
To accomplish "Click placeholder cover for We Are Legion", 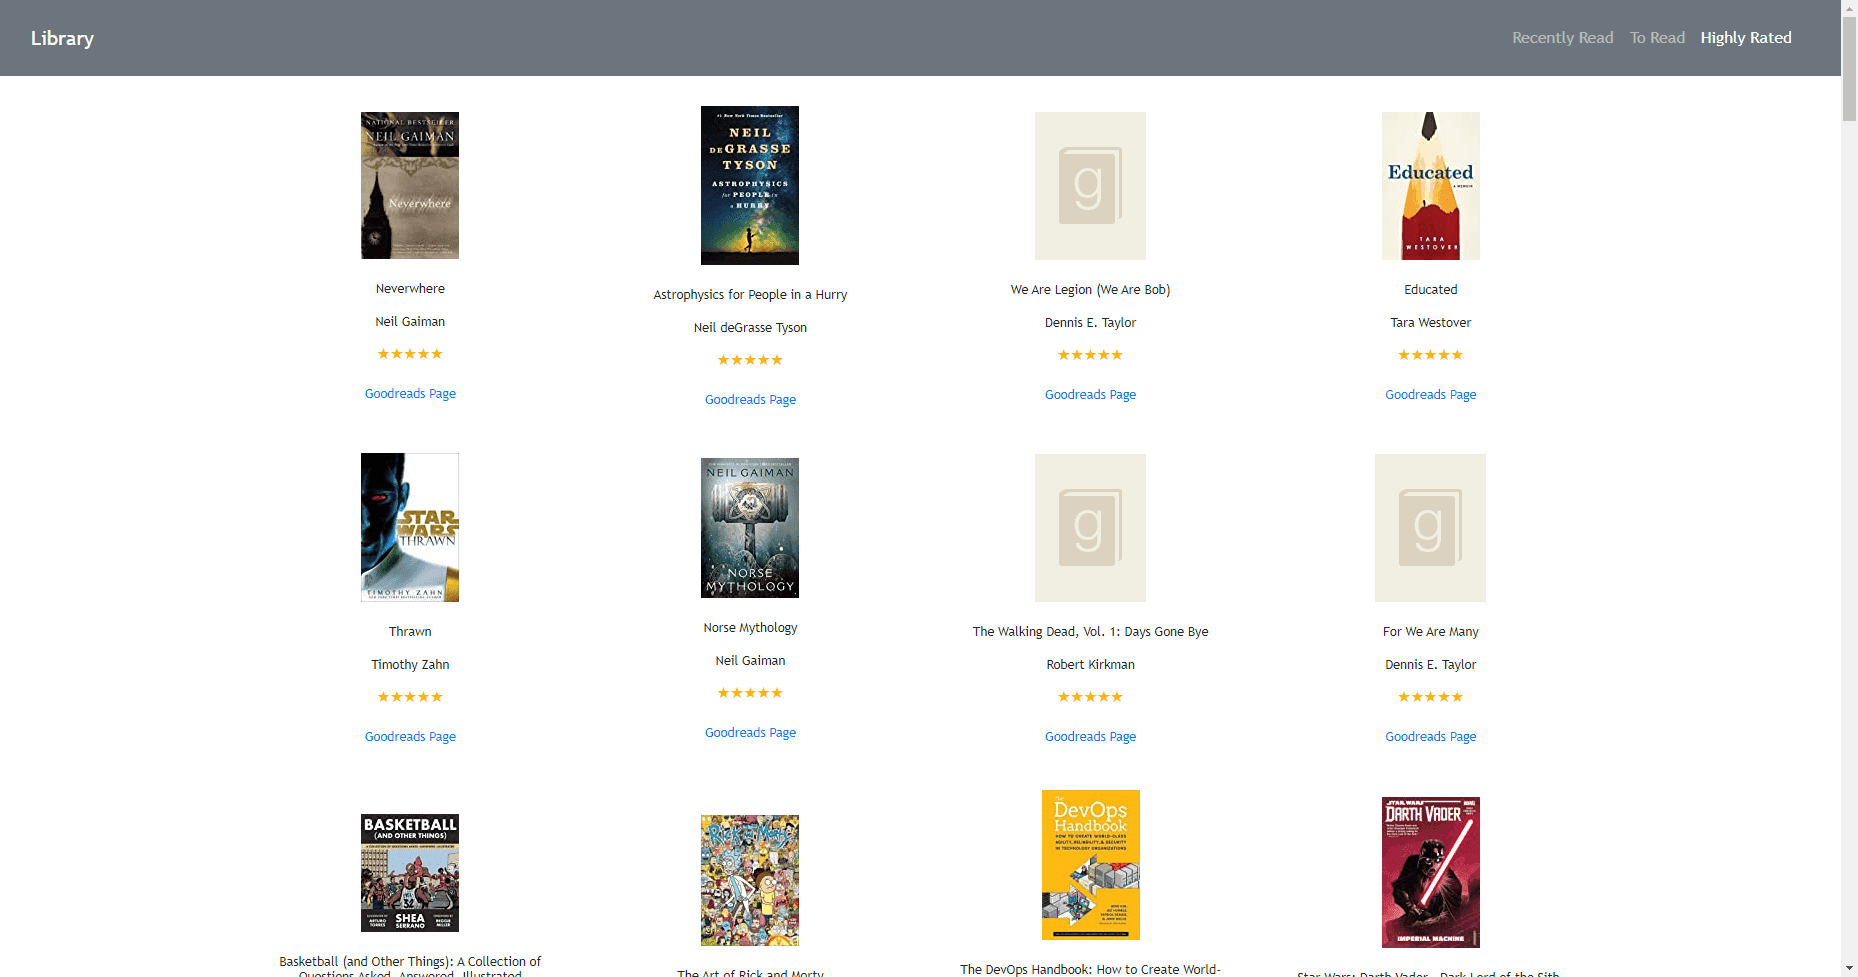I will point(1090,186).
